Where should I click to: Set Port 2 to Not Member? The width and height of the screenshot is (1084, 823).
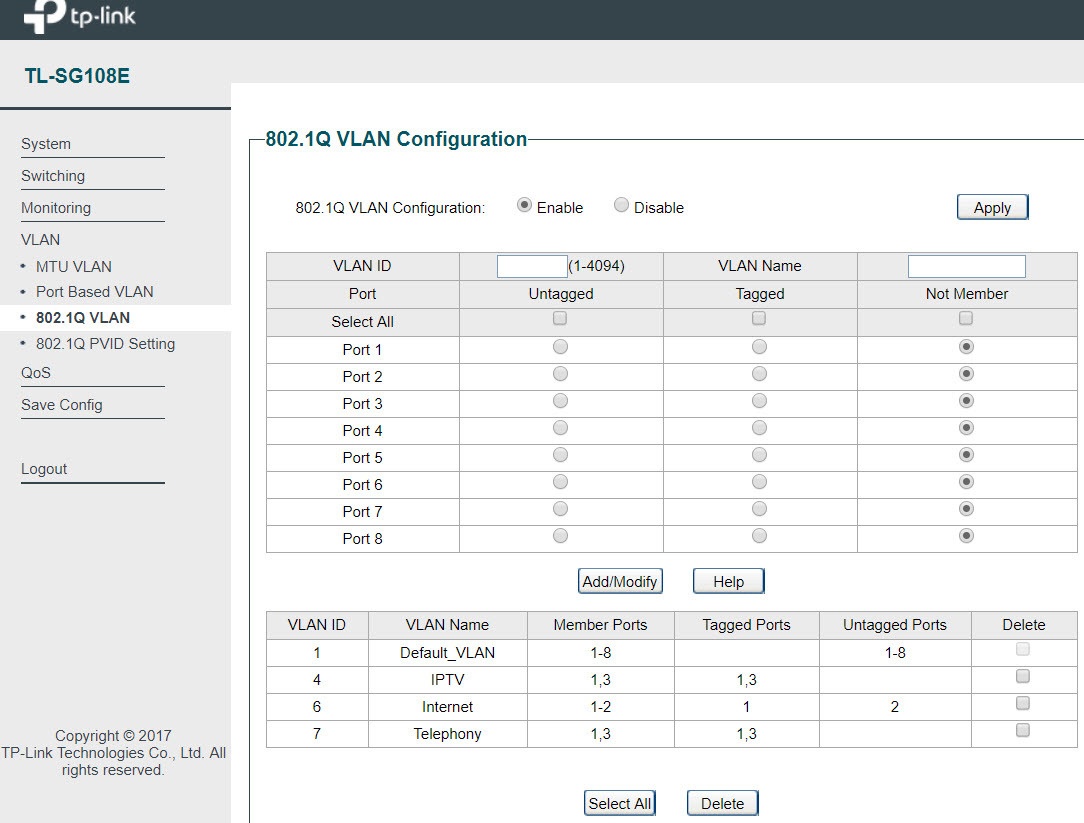pos(966,373)
